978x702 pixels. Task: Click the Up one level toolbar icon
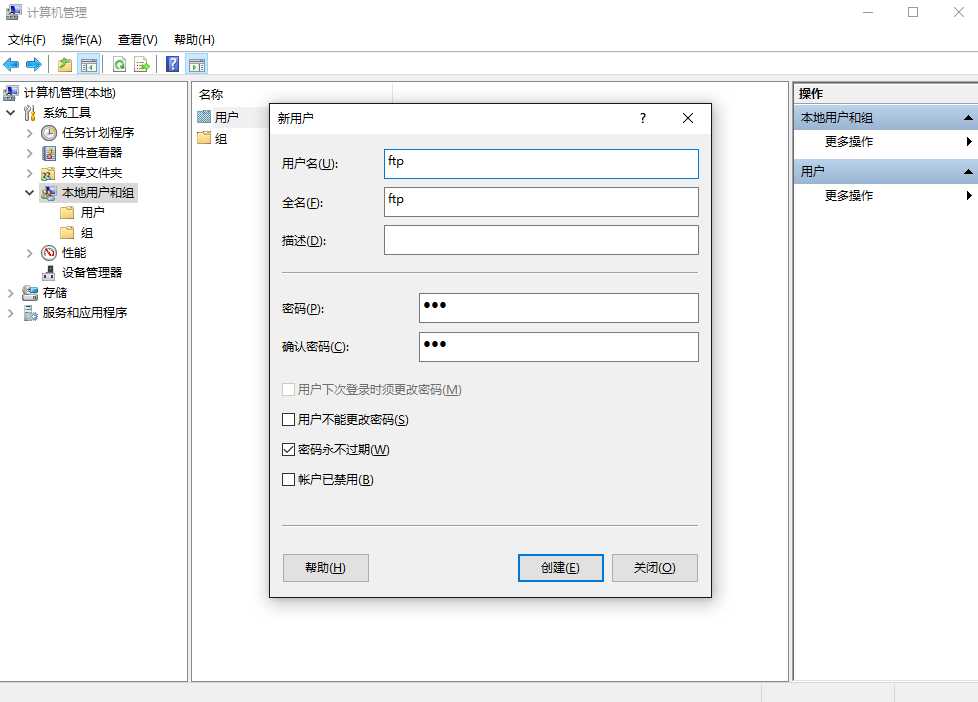pos(65,64)
